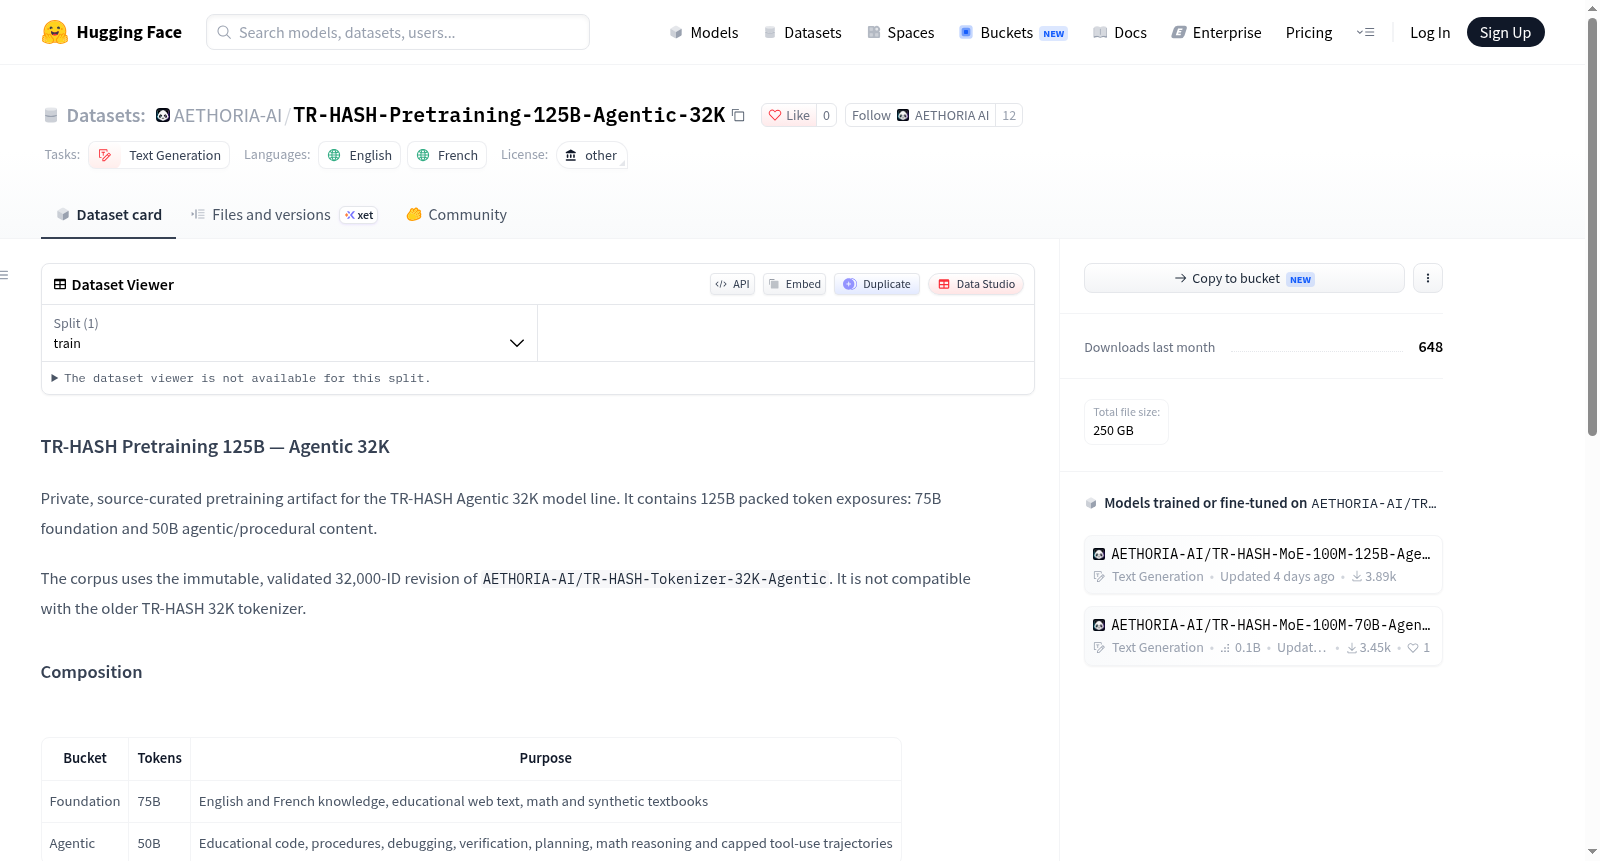
Task: Click the '250 GB' total file size
Action: (x=1113, y=430)
